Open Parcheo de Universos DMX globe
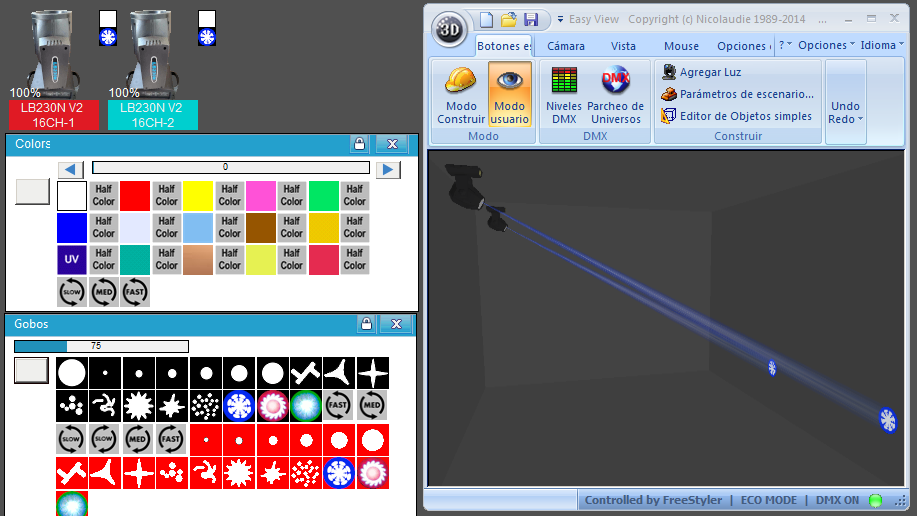Screen dimensions: 917x516 [615, 95]
